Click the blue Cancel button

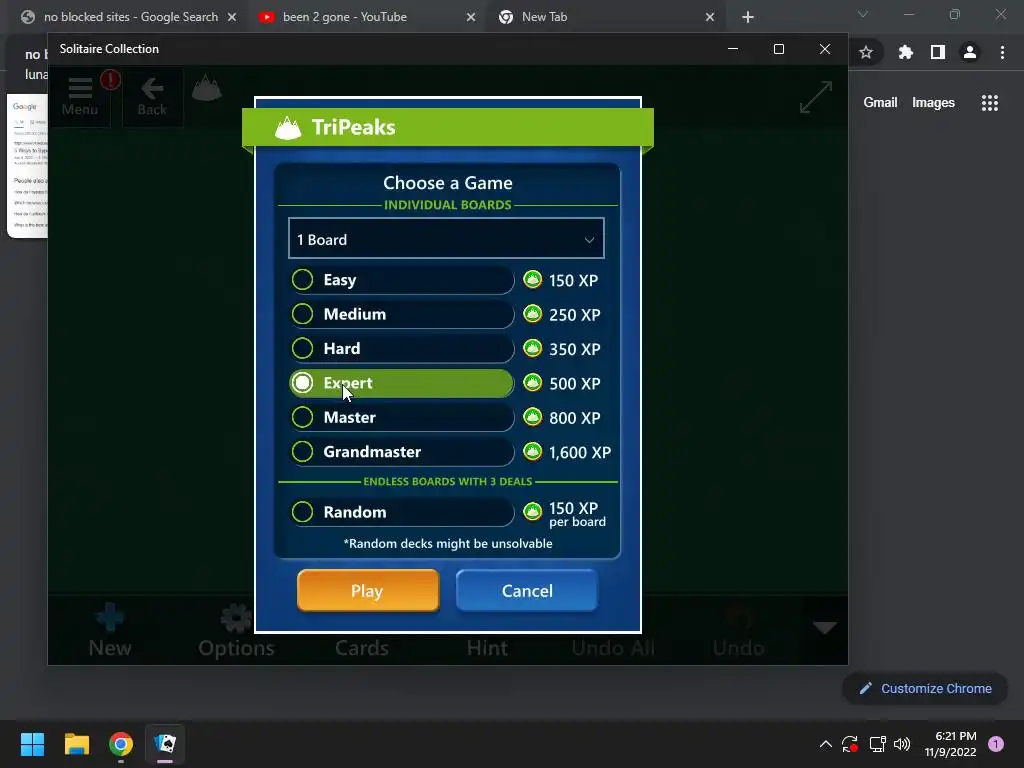[x=526, y=590]
